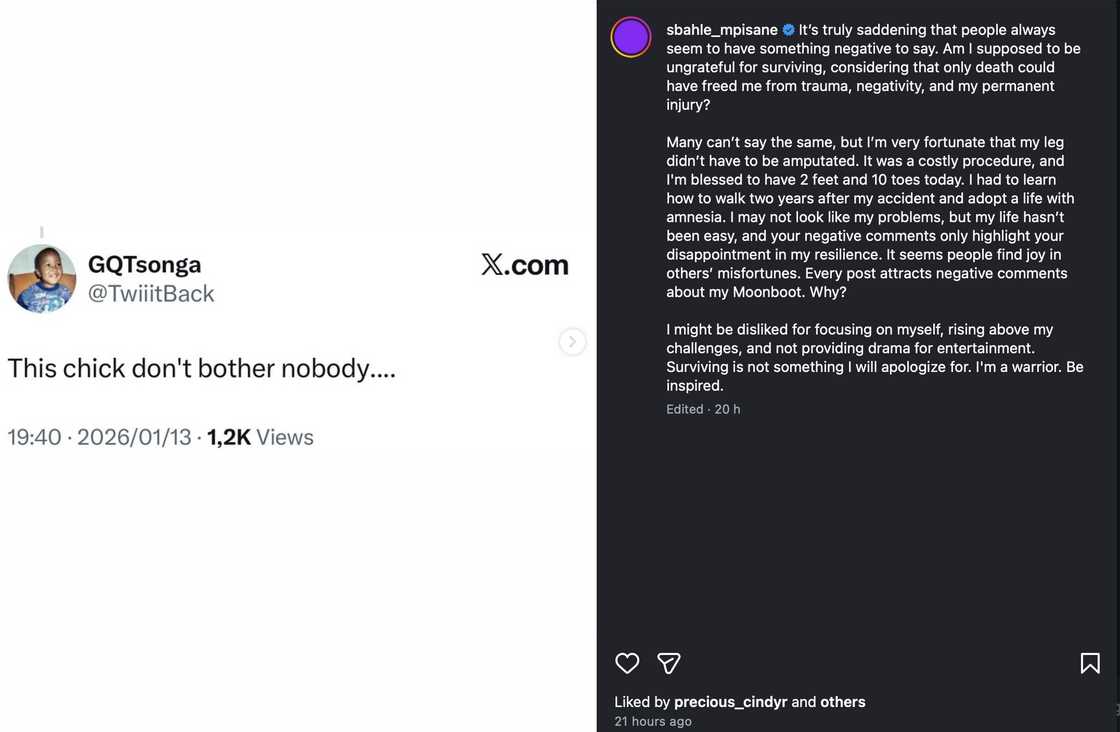Click the tweet text about this chick
1120x732 pixels.
point(201,368)
